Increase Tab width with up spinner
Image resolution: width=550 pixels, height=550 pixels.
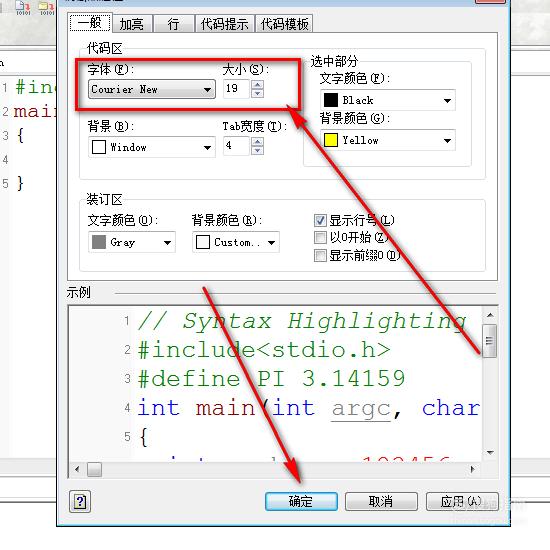point(258,142)
